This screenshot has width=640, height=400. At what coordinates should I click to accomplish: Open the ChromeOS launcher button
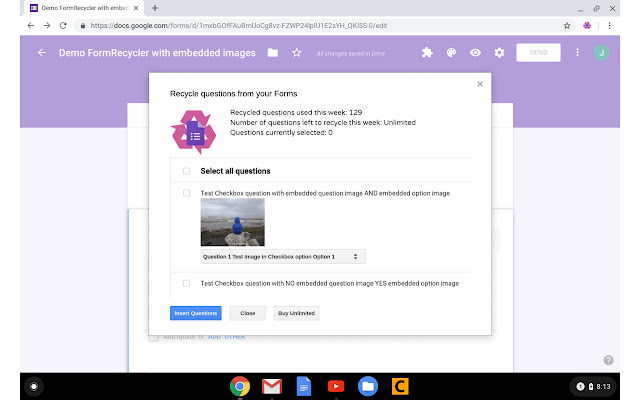pyautogui.click(x=34, y=386)
